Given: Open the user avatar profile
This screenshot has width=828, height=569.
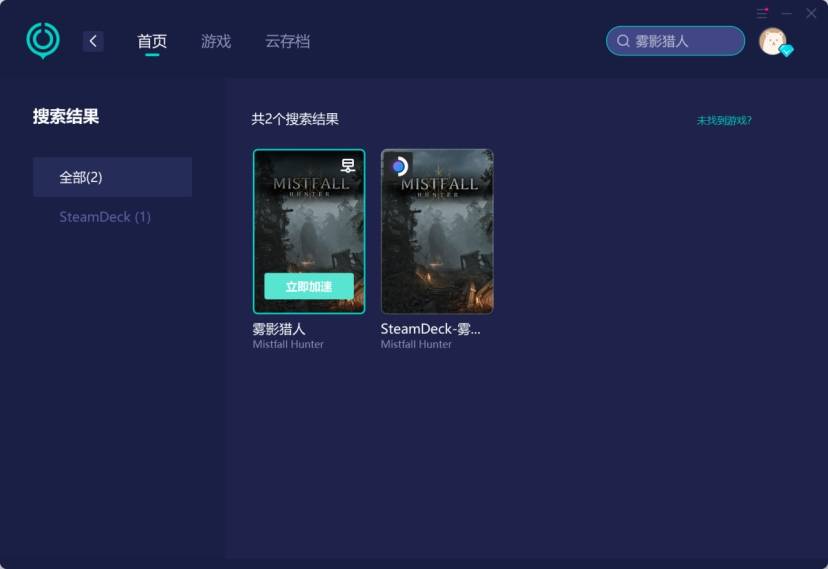Looking at the screenshot, I should 773,41.
